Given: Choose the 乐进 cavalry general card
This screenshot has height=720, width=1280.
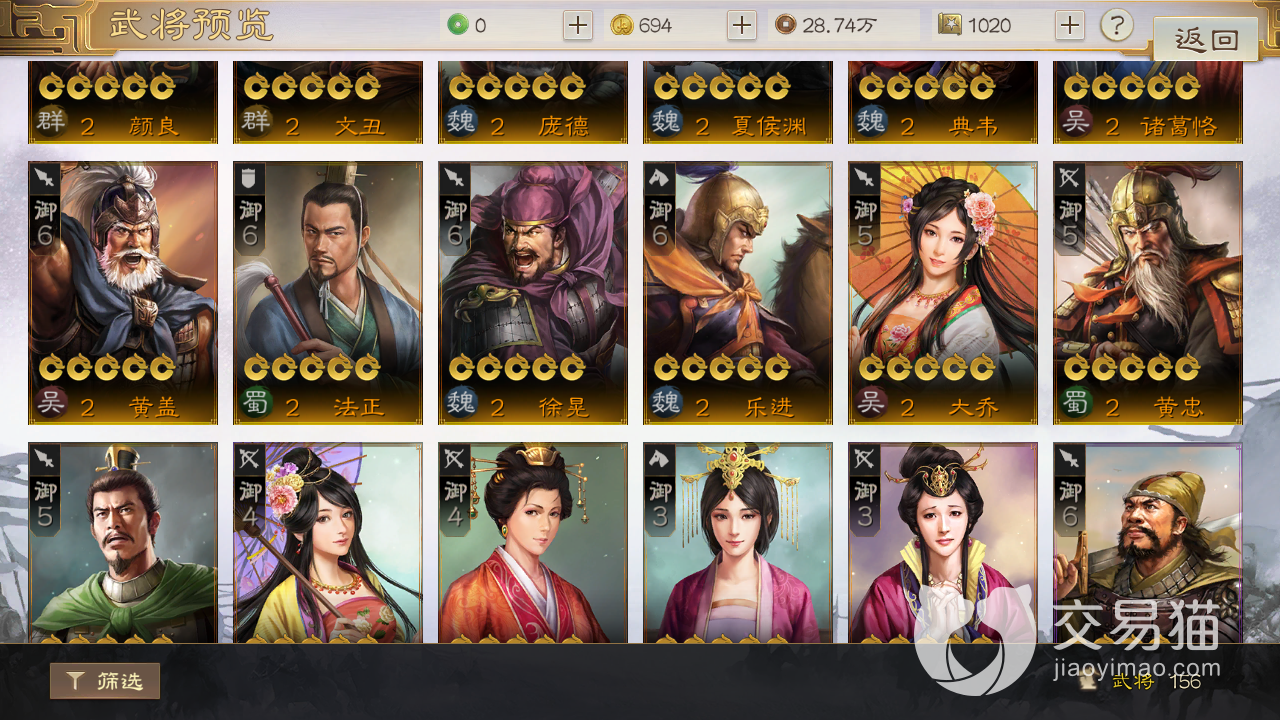Looking at the screenshot, I should coord(738,293).
